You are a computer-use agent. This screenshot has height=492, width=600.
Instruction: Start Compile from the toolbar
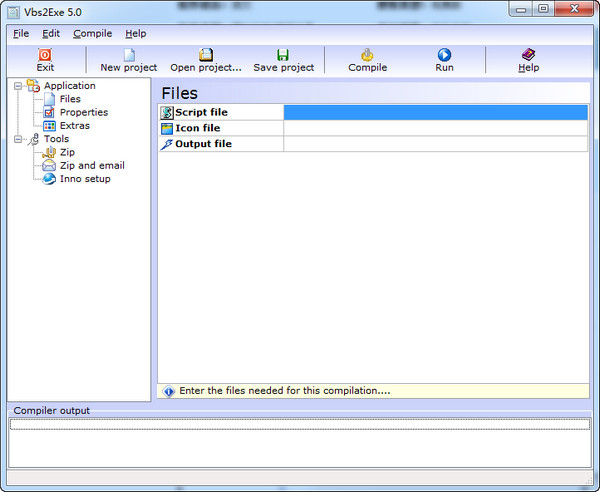367,55
